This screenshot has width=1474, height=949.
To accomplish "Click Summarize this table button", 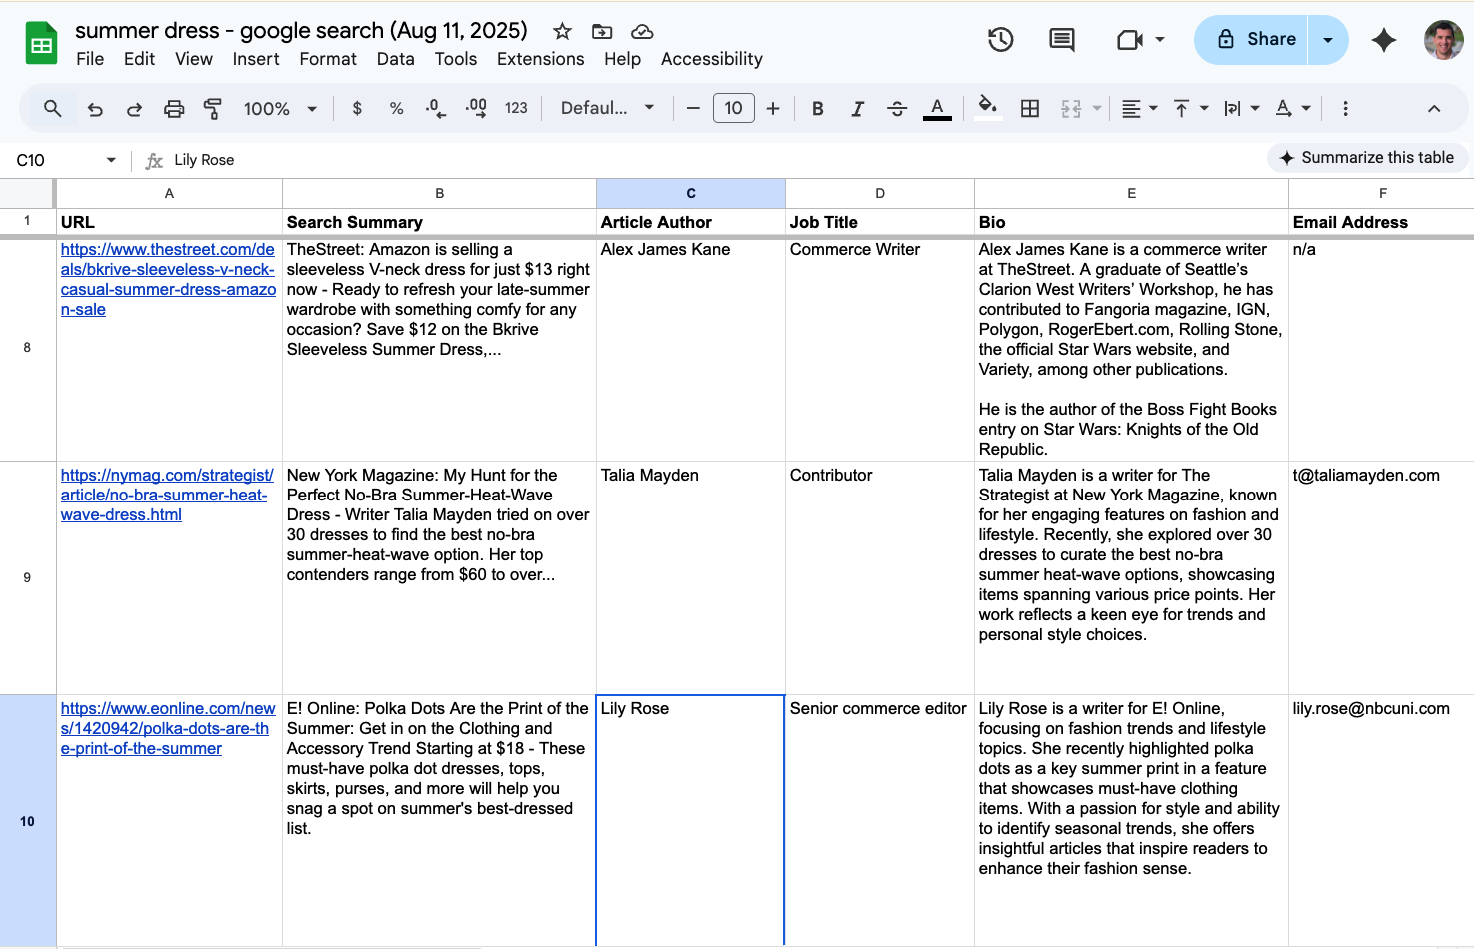I will [1367, 158].
